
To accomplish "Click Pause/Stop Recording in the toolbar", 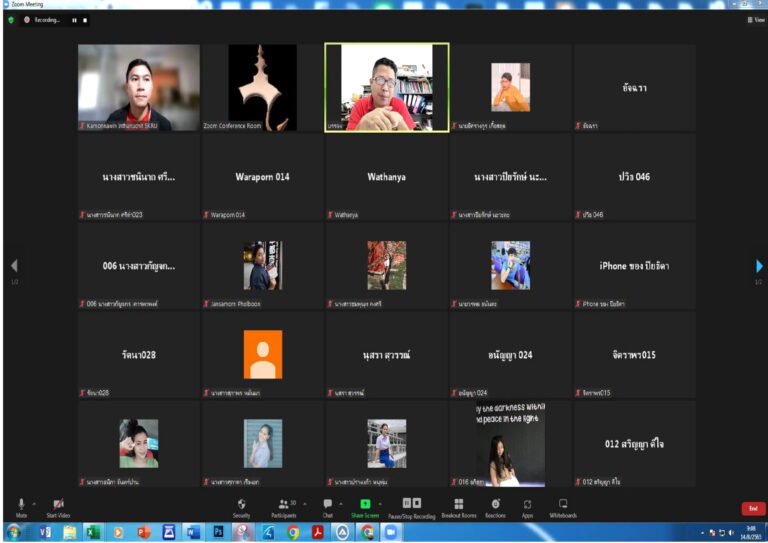I will pyautogui.click(x=411, y=505).
